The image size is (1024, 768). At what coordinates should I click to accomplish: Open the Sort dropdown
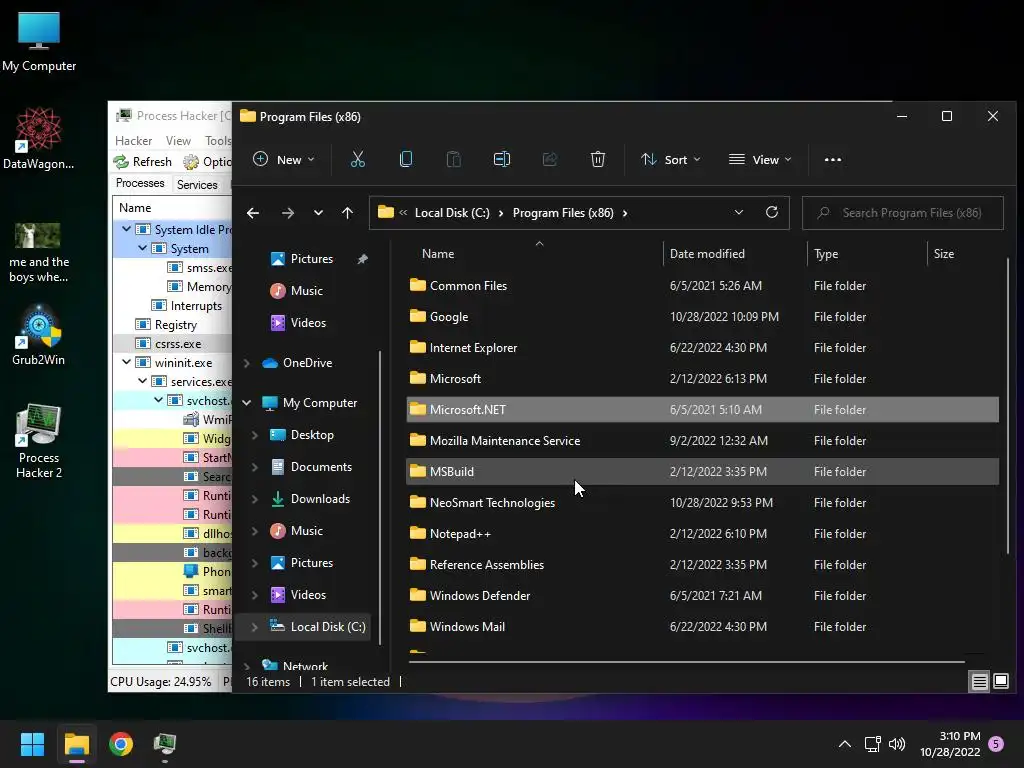671,159
